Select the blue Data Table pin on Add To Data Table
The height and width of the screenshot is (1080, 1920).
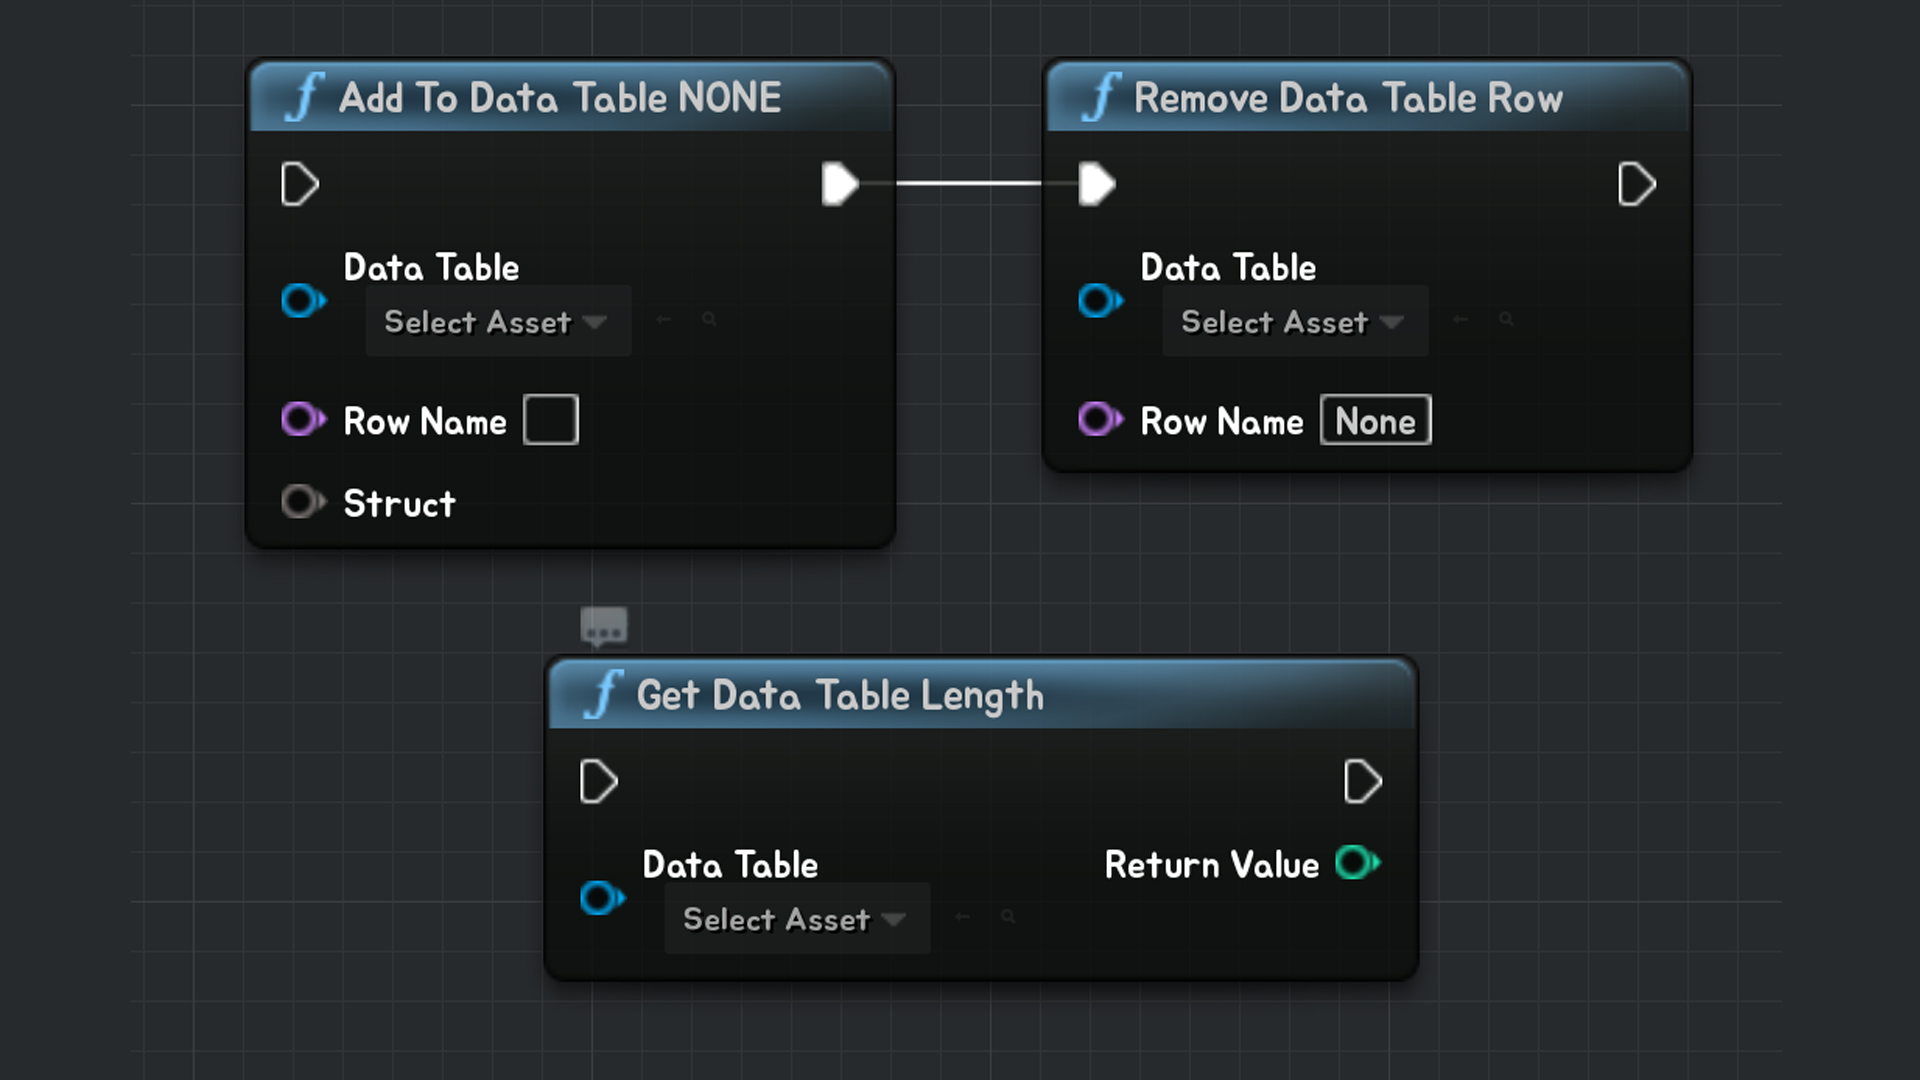click(x=303, y=300)
